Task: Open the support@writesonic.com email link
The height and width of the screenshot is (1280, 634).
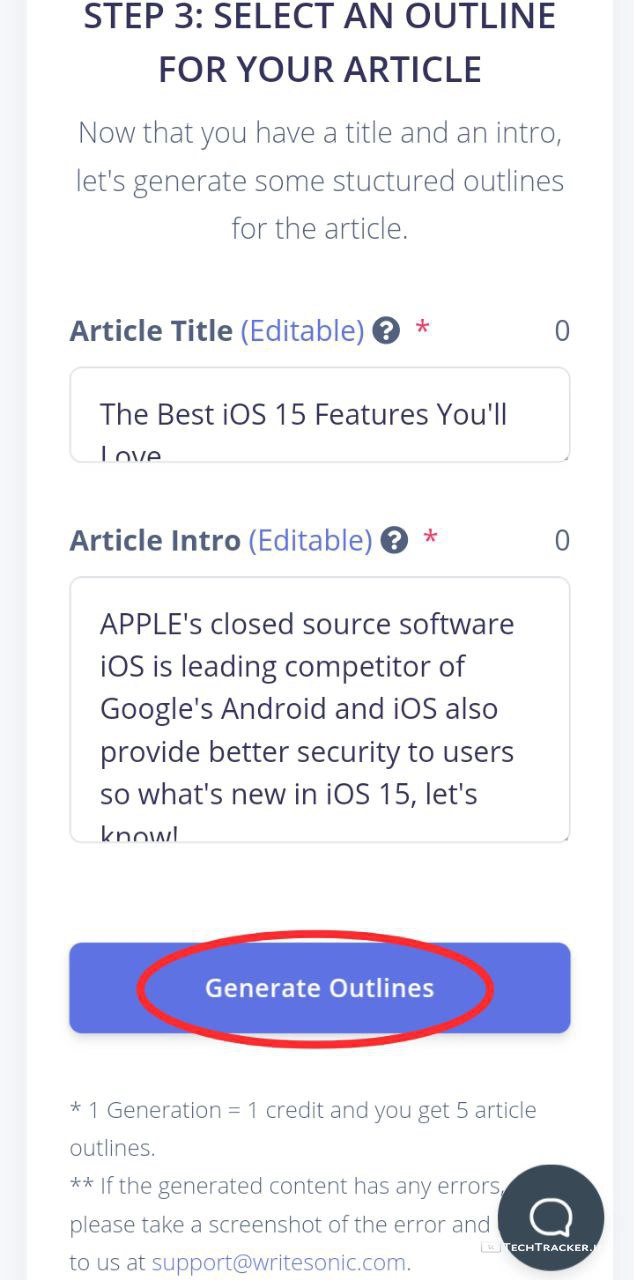Action: pos(279,1262)
